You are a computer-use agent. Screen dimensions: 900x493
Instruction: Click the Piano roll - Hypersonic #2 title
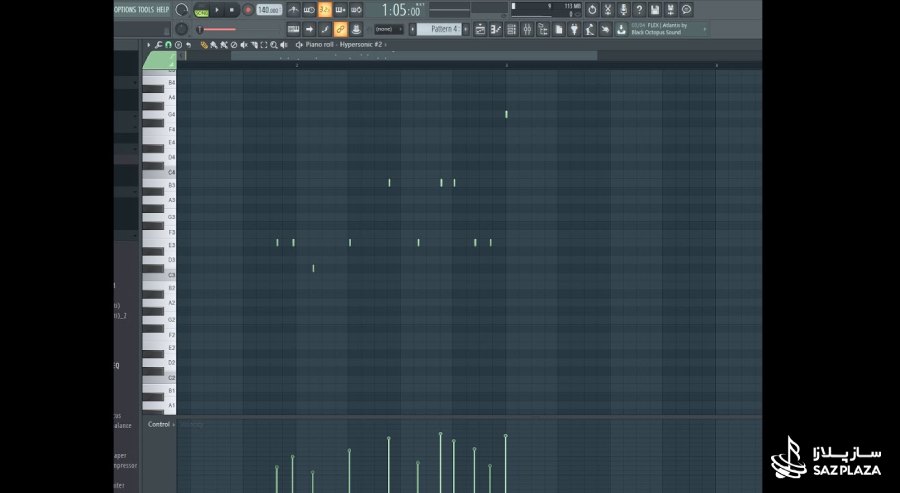[x=344, y=45]
